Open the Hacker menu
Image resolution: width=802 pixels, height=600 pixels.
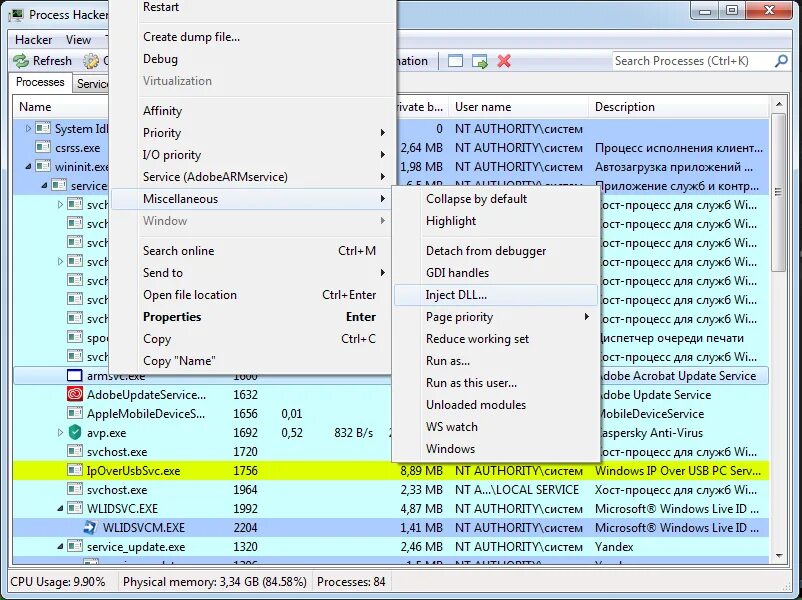[34, 40]
